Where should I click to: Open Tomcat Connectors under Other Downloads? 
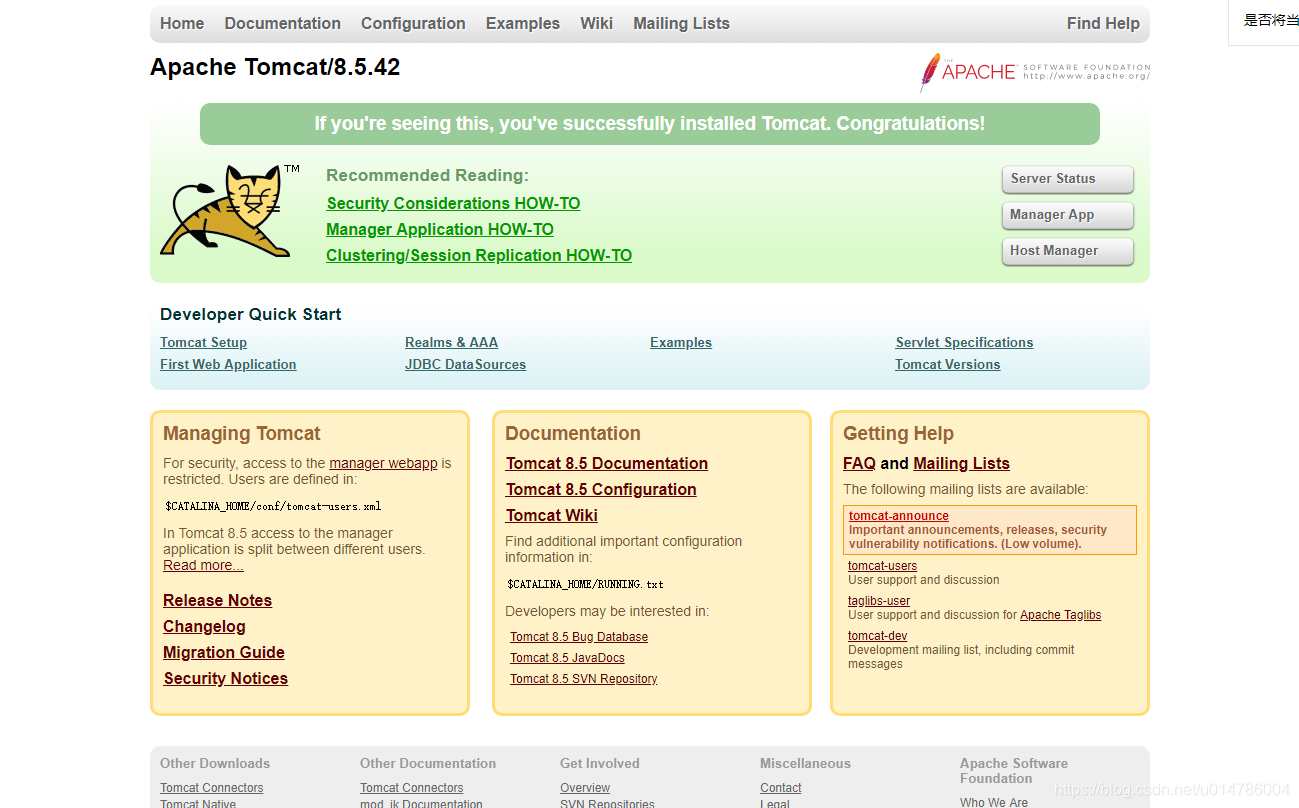point(211,788)
